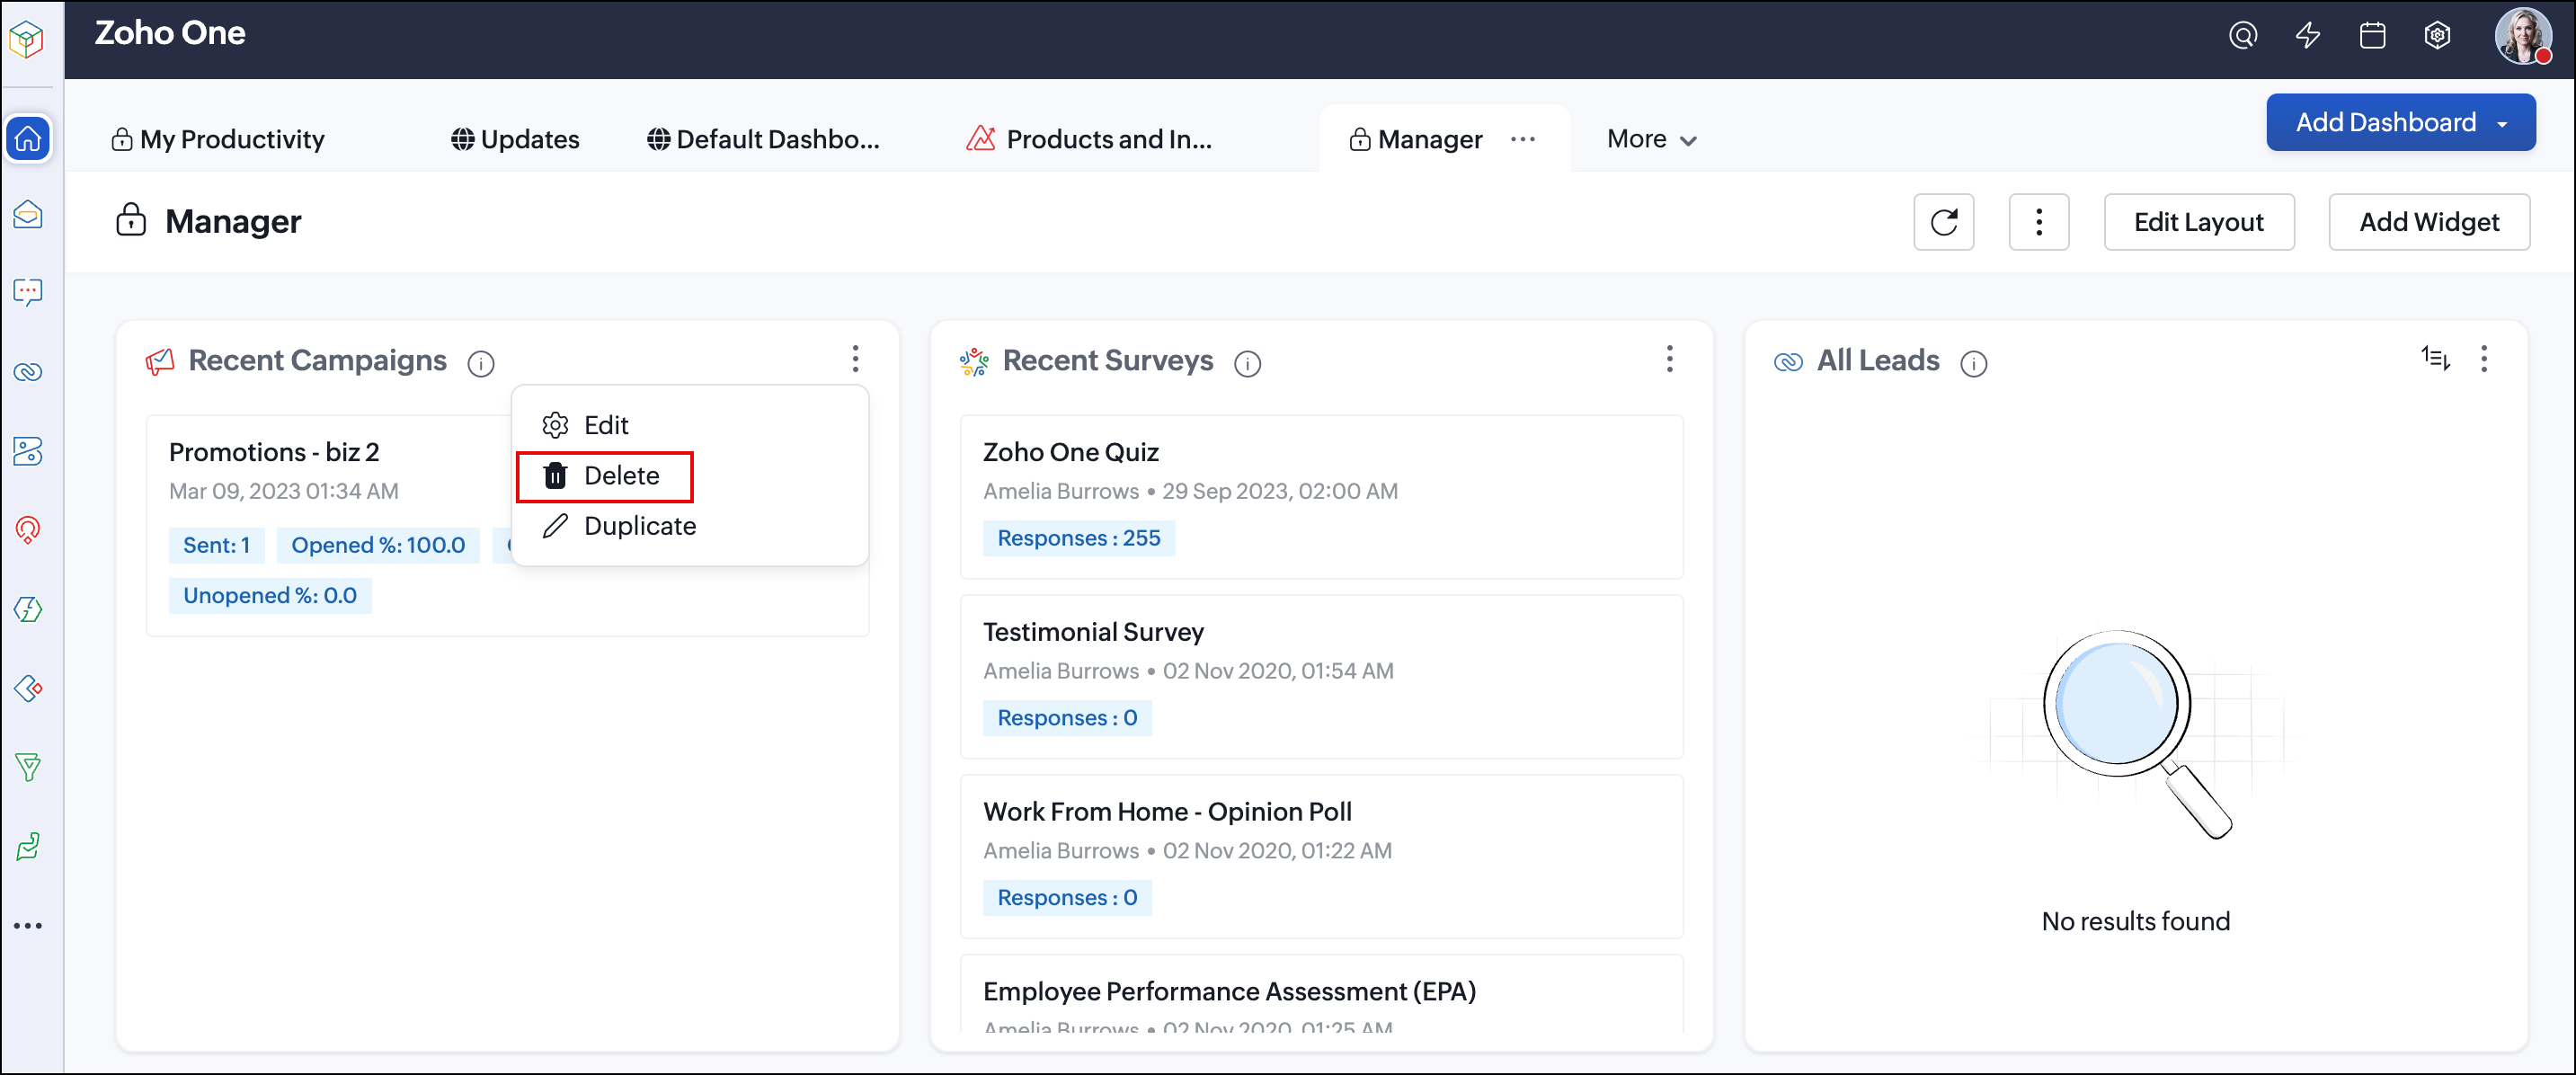
Task: Open the green bolt hexagon sidebar icon
Action: tap(28, 609)
